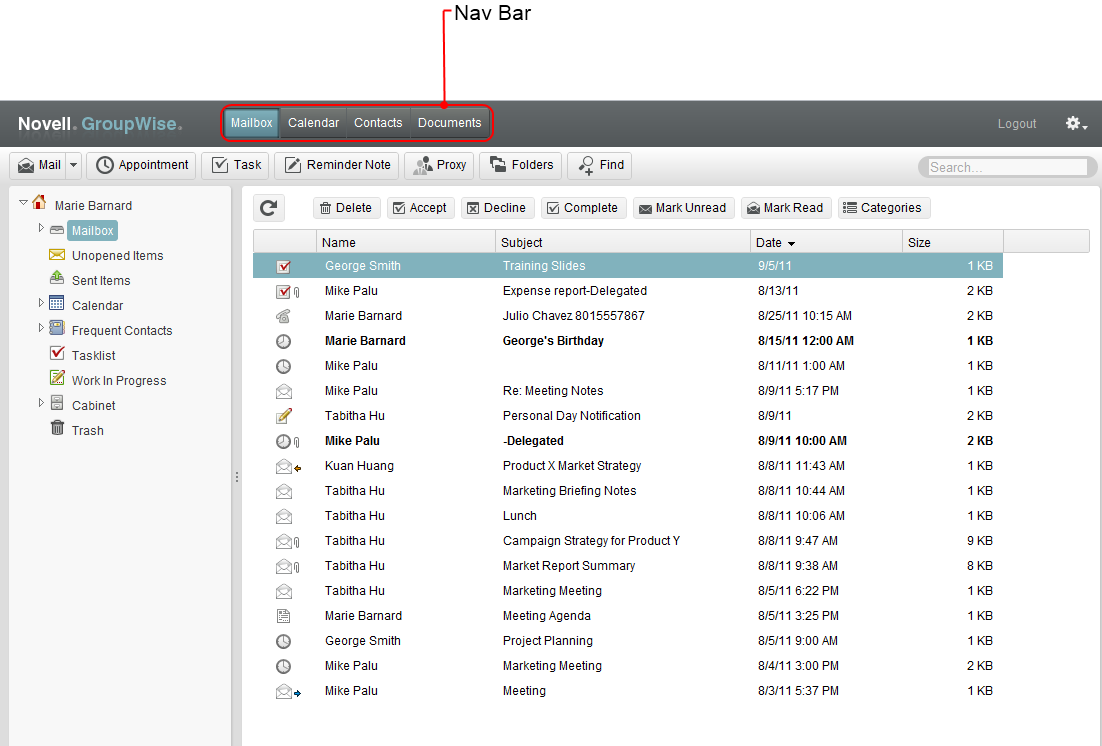
Task: Switch to the Documents tab
Action: (x=450, y=123)
